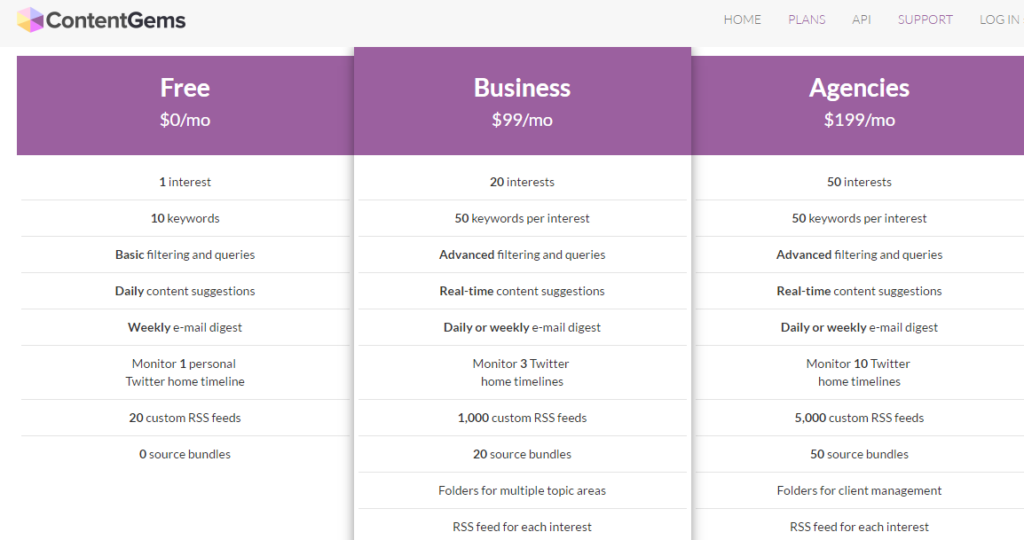Screen dimensions: 1024x540
Task: Click '0 source bundles' in Free plan
Action: (x=185, y=454)
